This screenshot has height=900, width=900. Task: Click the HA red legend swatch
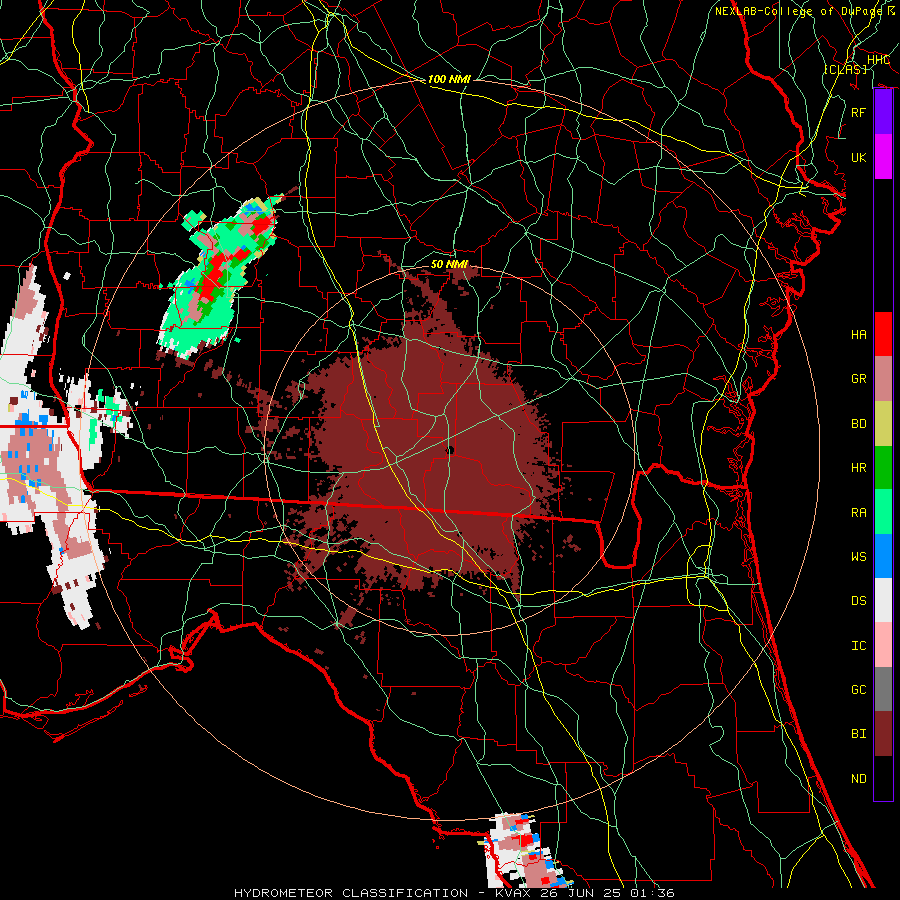click(883, 334)
